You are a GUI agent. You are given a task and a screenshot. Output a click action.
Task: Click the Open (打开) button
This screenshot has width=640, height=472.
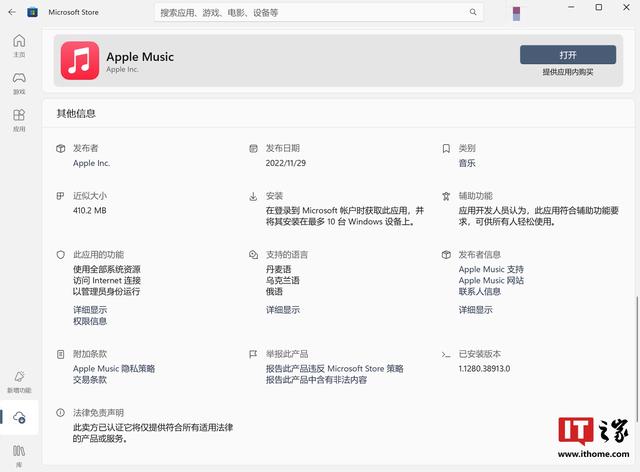568,55
